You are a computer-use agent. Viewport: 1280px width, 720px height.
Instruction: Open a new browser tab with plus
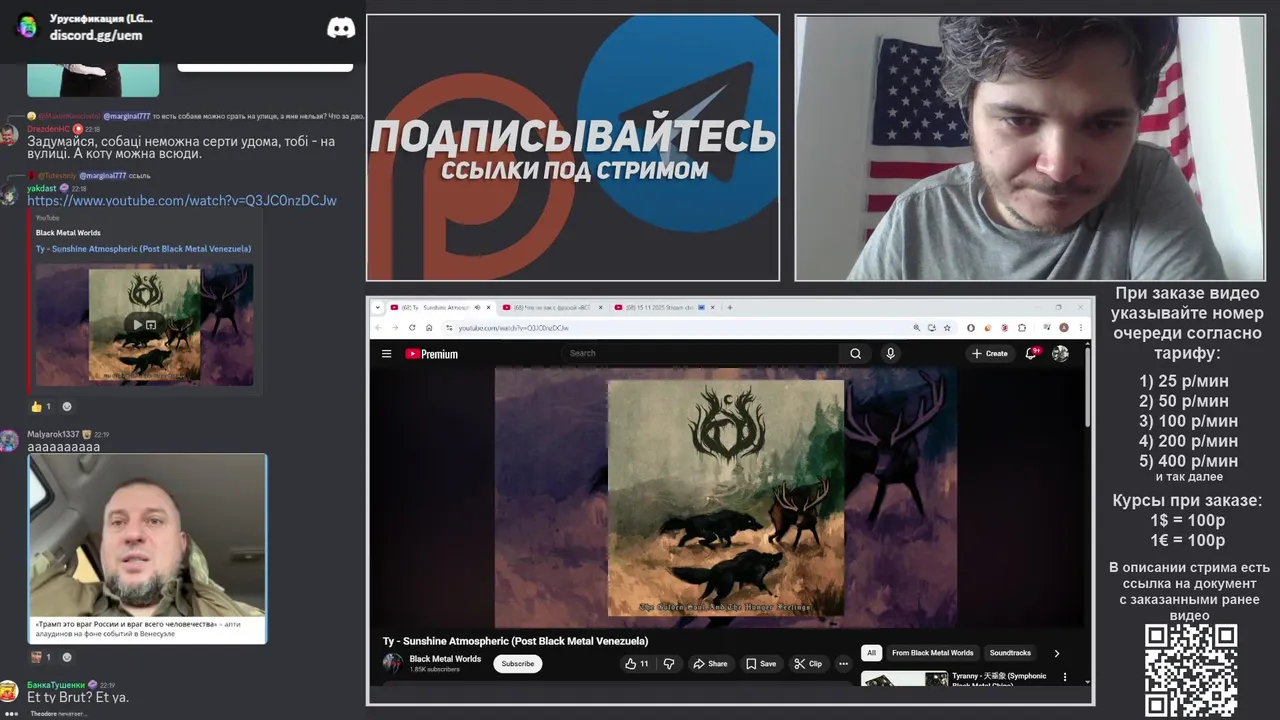coord(730,307)
